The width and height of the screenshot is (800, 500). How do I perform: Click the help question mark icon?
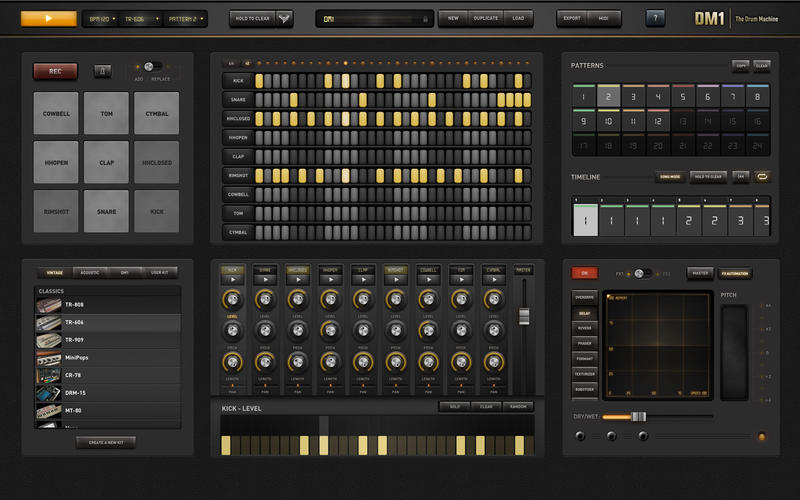655,18
